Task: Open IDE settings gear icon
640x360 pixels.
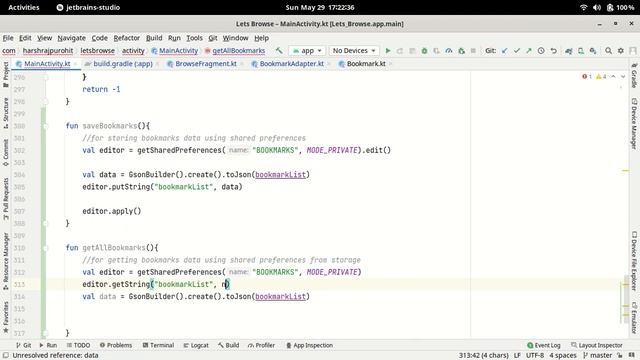Action: 620,51
